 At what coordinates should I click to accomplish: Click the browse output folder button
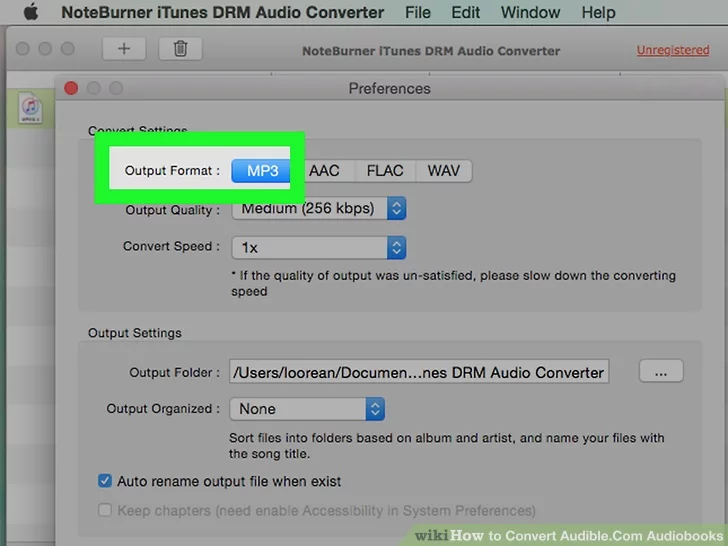pos(660,372)
